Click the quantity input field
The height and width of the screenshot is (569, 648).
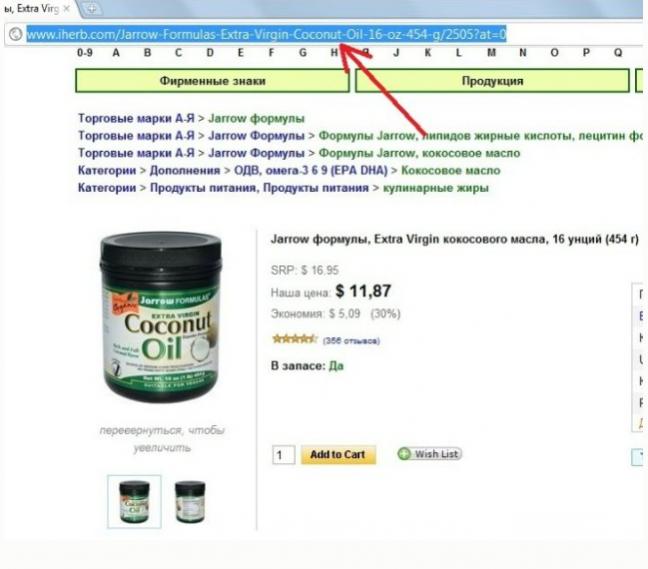point(284,455)
